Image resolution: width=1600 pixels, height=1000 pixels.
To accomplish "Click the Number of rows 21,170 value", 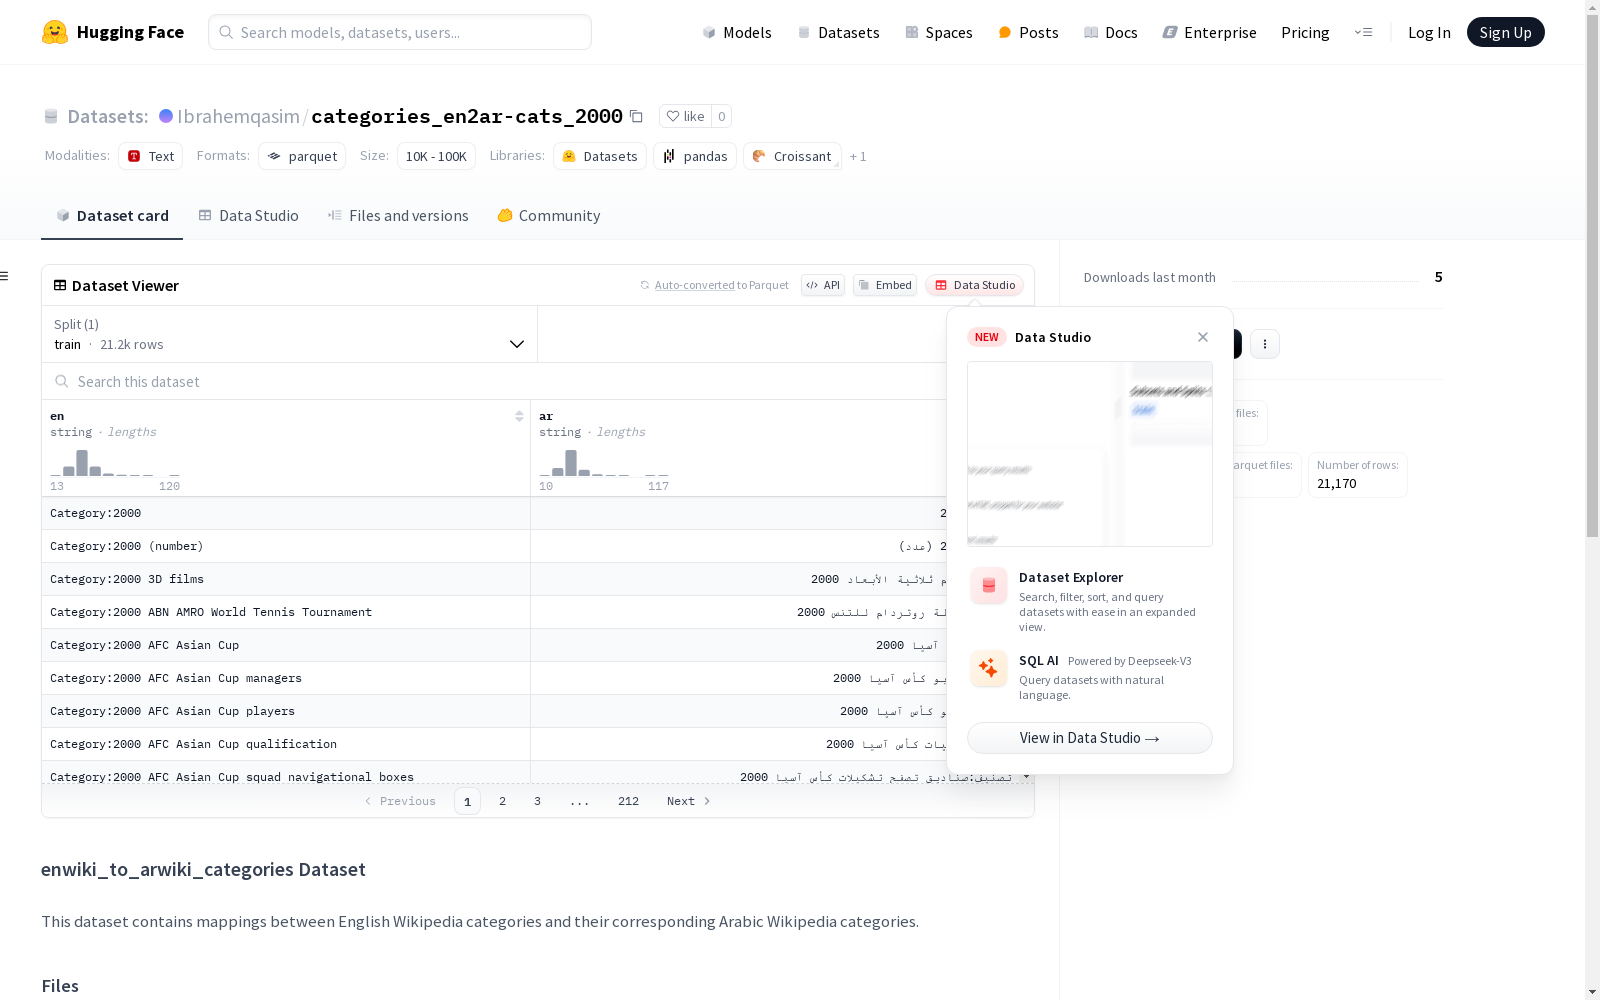I will click(1337, 483).
